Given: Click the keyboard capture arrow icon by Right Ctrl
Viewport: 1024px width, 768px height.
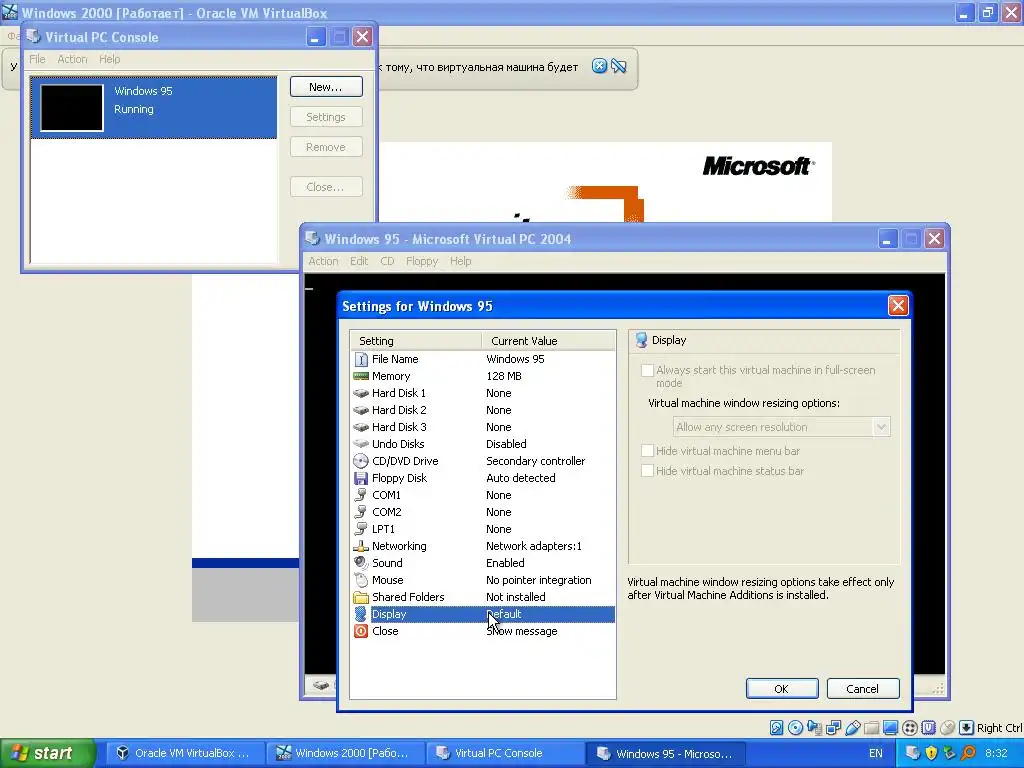Looking at the screenshot, I should click(x=966, y=728).
